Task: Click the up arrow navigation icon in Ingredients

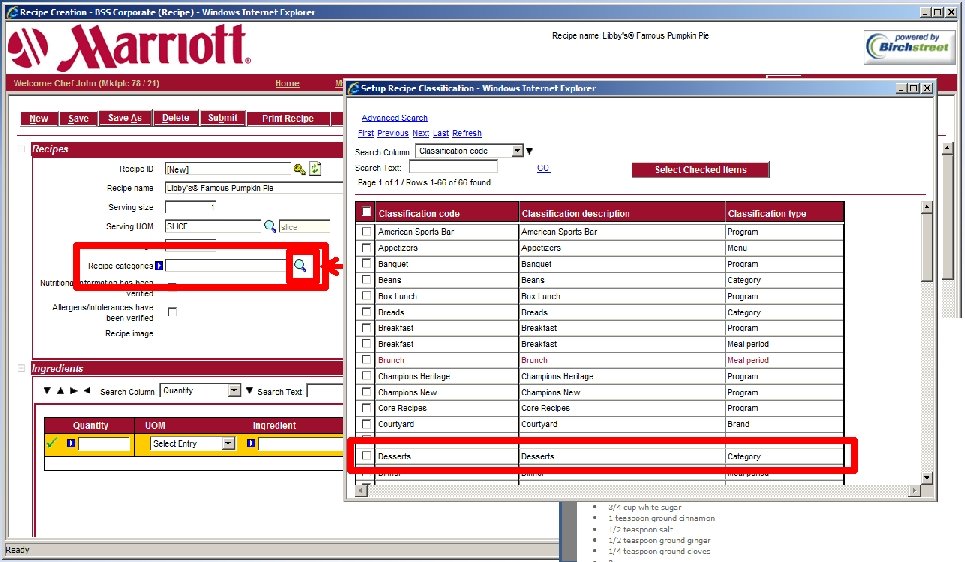Action: pos(60,390)
